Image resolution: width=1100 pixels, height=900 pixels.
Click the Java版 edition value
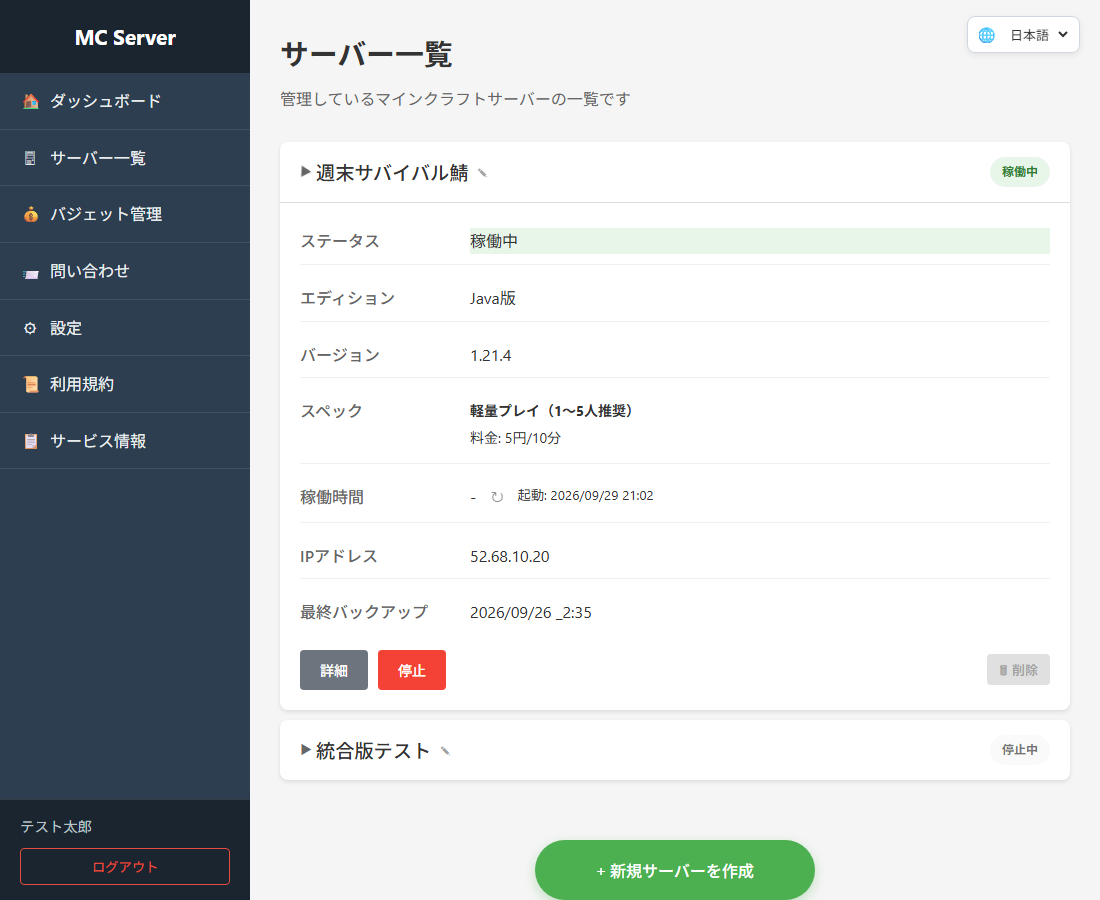(x=492, y=298)
